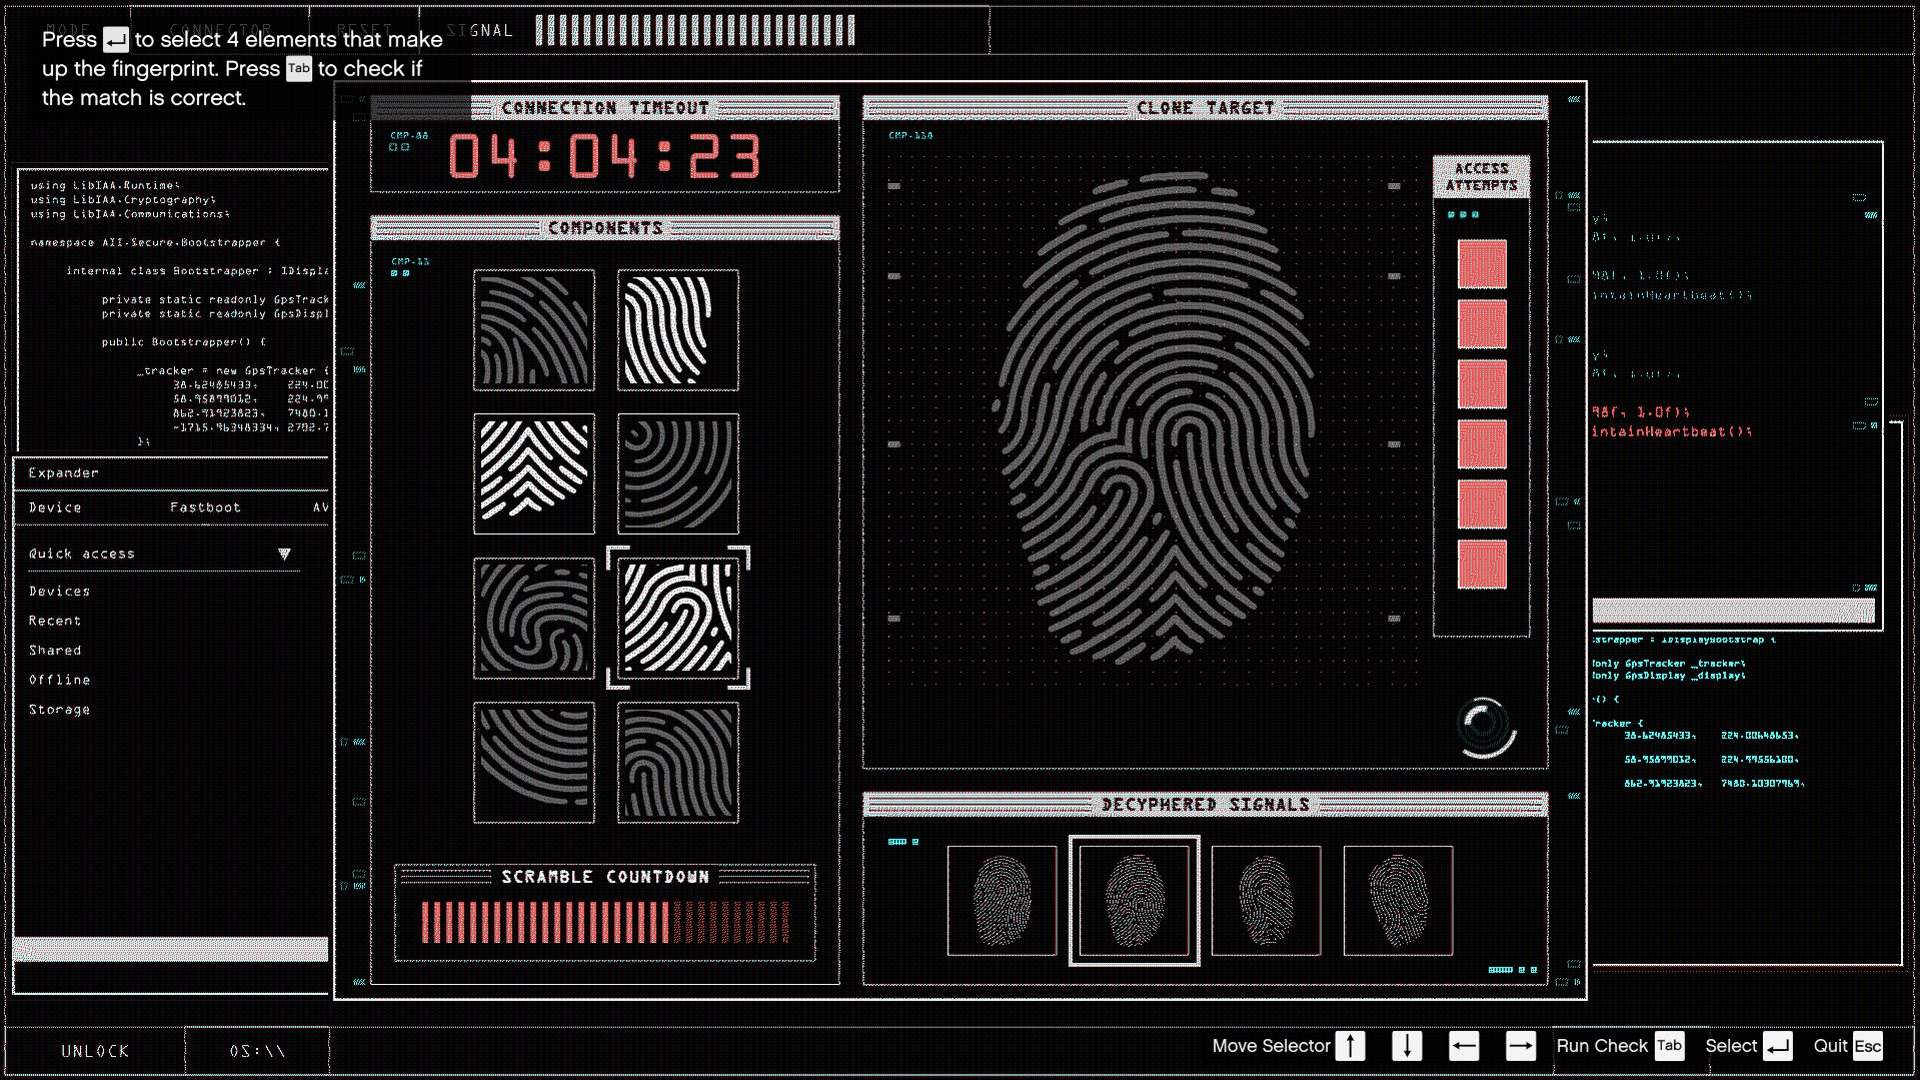Click the UNLOCK button in bottom bar
Viewport: 1920px width, 1080px height.
point(95,1051)
